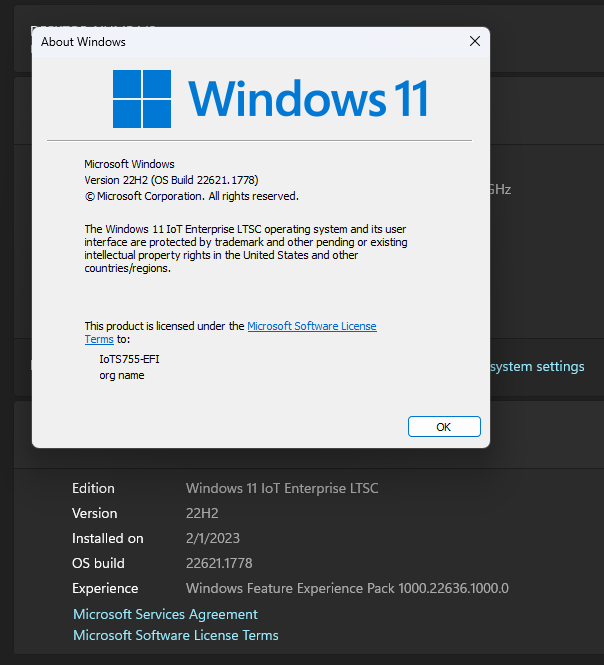
Task: Click the Experience label
Action: tap(105, 588)
